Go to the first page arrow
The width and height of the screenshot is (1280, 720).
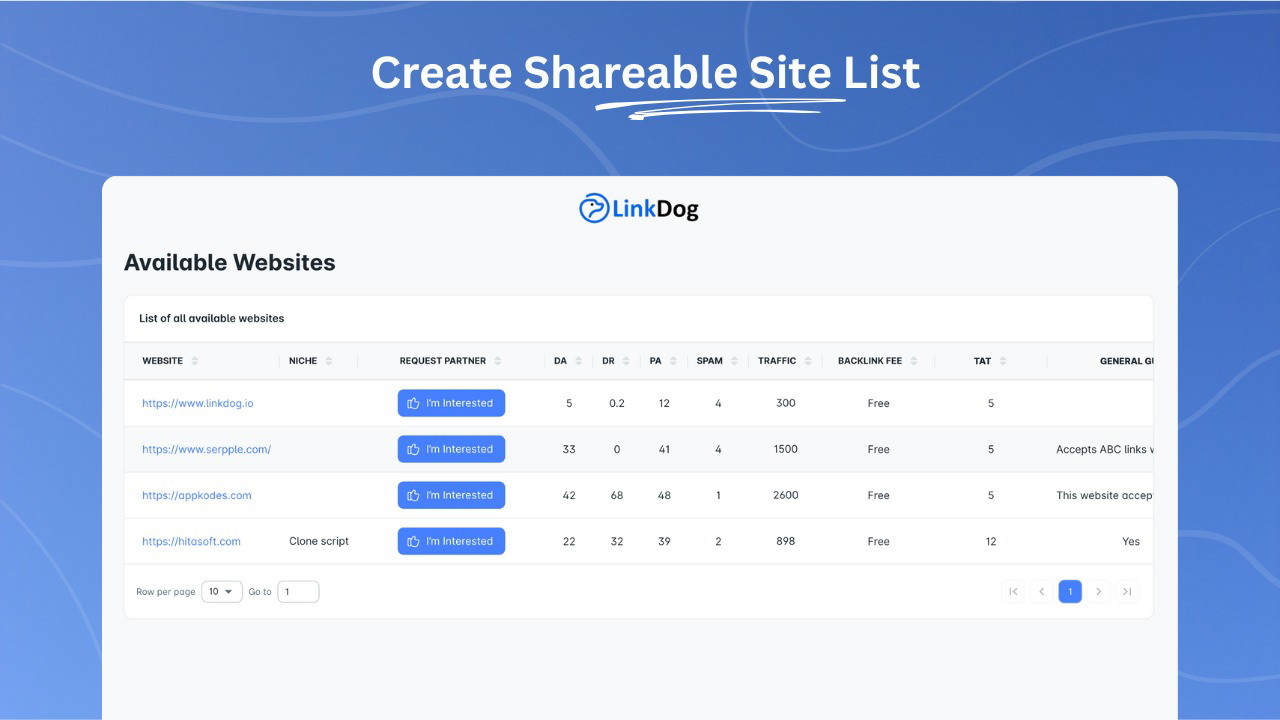[x=1013, y=592]
